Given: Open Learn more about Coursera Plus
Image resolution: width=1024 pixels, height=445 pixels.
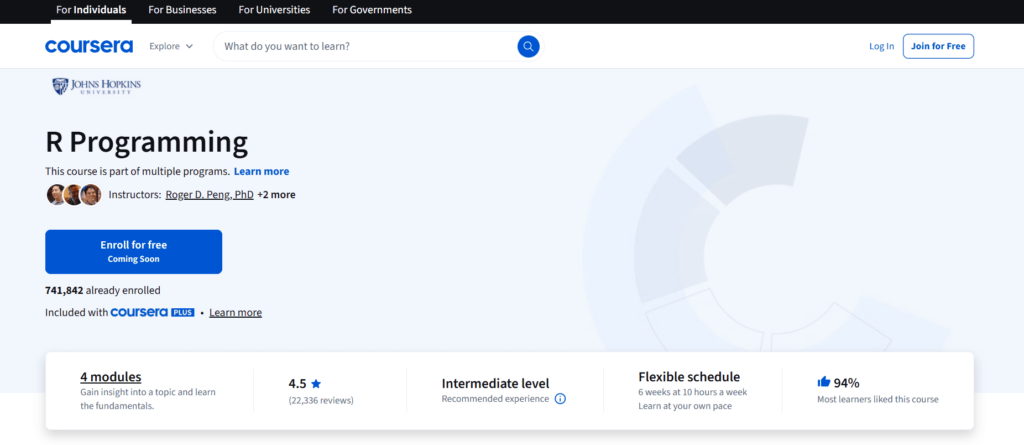Looking at the screenshot, I should click(236, 312).
